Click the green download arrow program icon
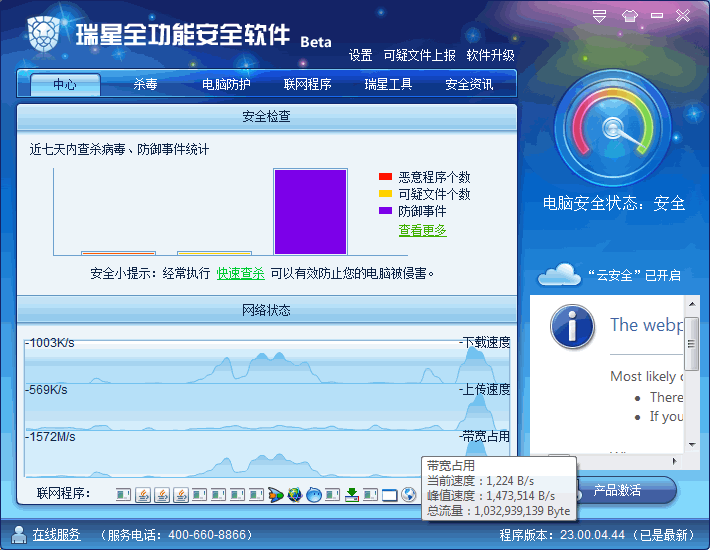 [352, 495]
